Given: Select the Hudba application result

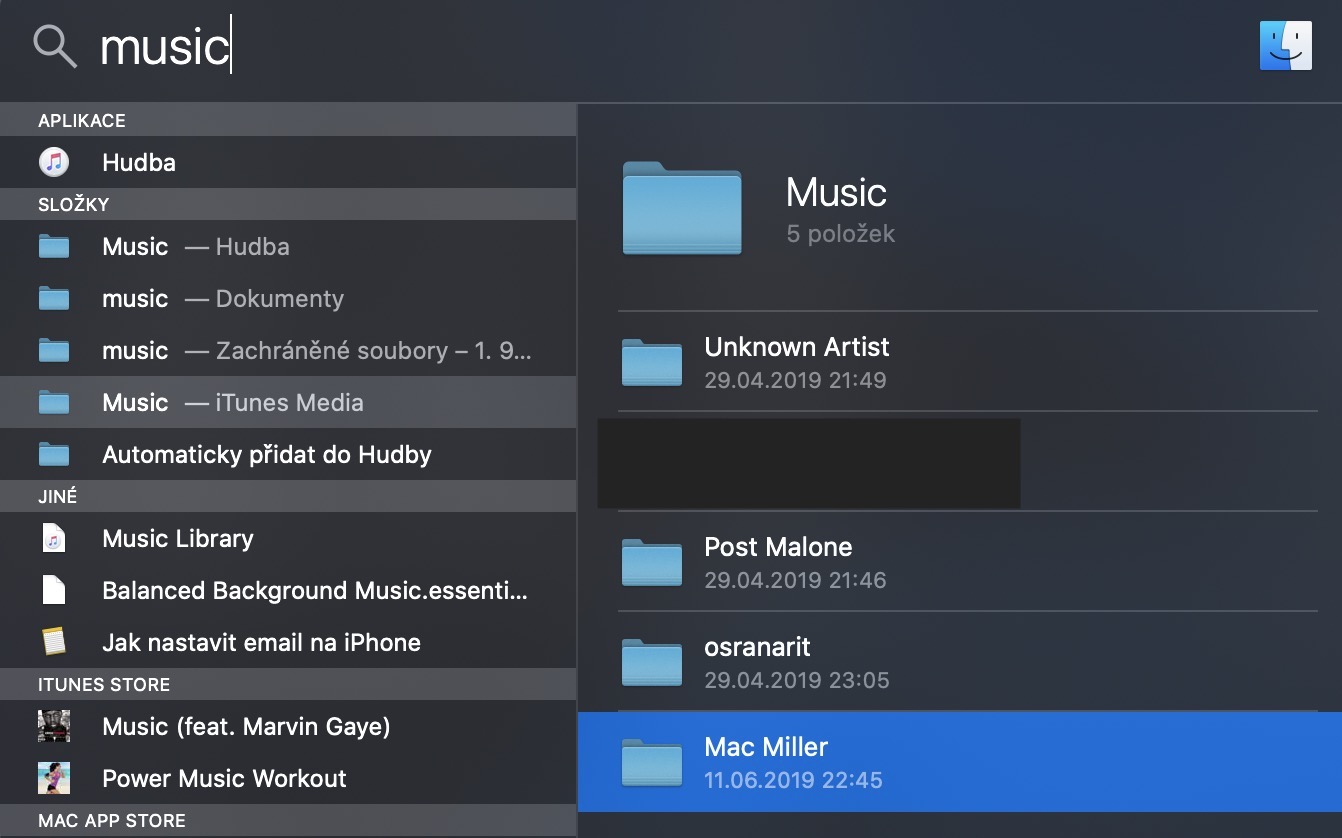Looking at the screenshot, I should 288,162.
